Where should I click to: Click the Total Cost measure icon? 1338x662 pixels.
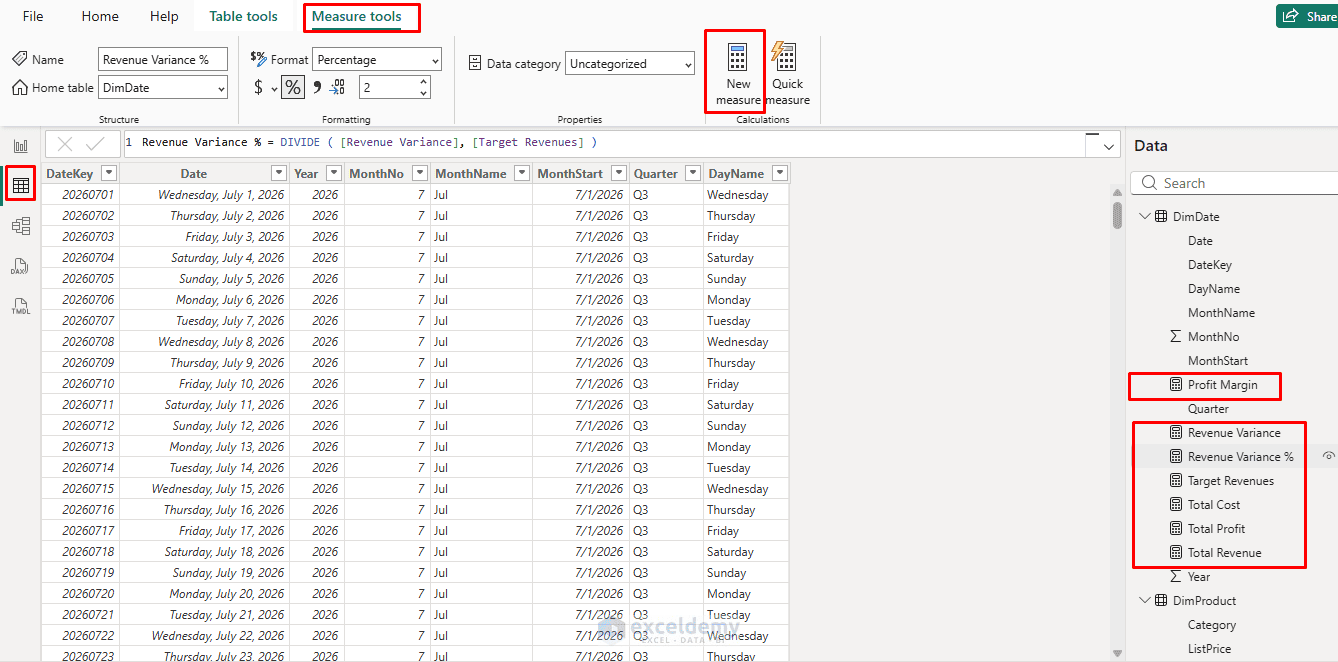coord(1175,505)
